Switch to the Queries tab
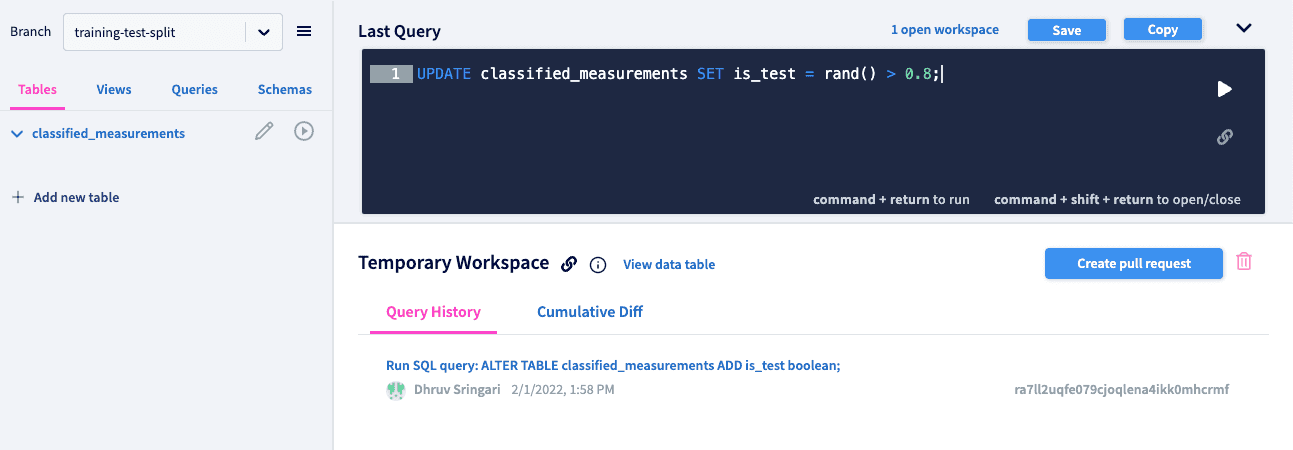 coord(194,90)
